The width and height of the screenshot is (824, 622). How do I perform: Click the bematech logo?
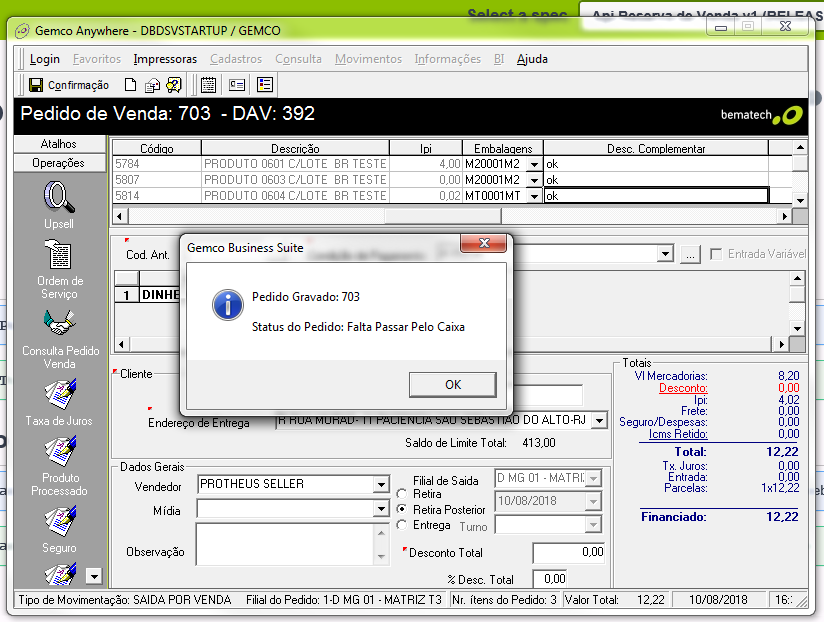[x=761, y=115]
